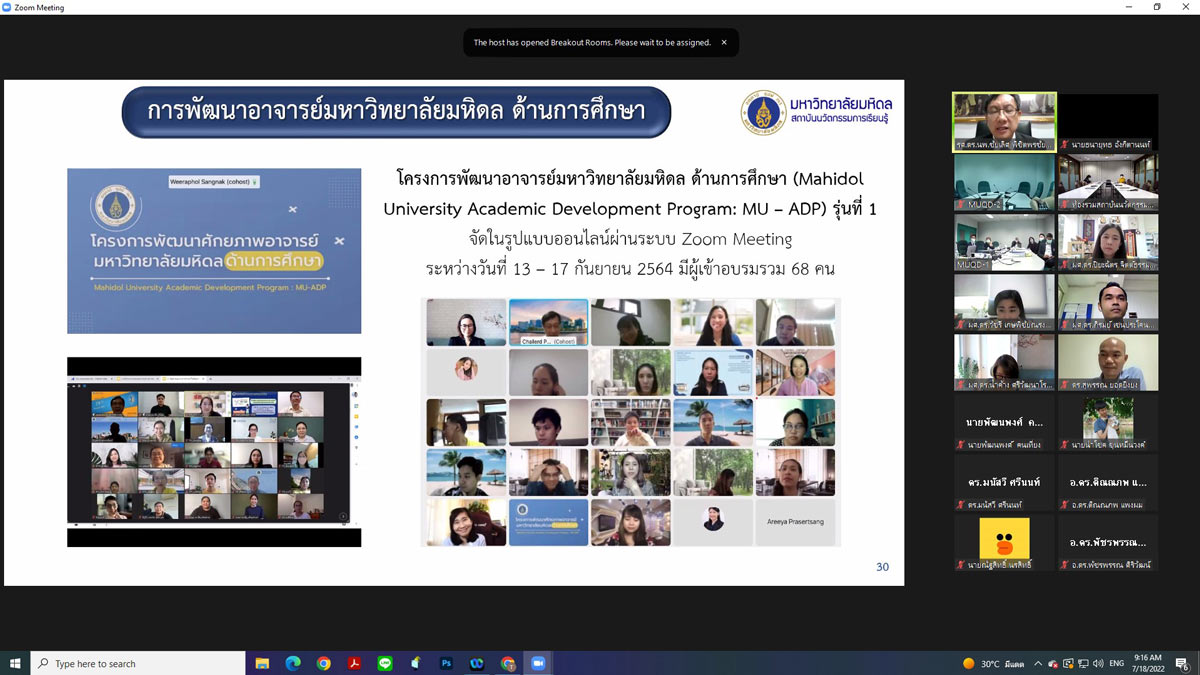Open the clock showing 9:16 AM
The image size is (1200, 675).
[x=1149, y=663]
